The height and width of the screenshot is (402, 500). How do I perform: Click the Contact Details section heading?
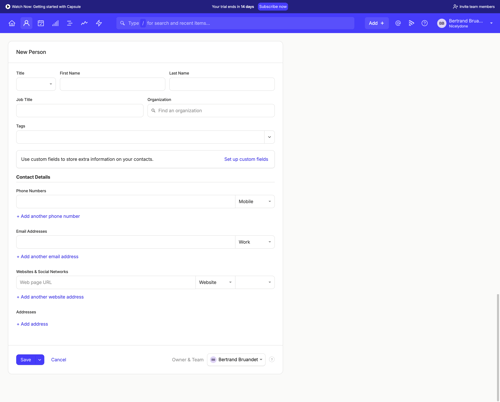click(33, 177)
